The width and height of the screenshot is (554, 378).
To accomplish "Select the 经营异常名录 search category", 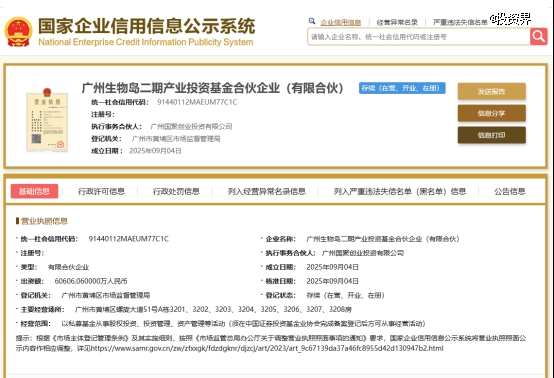I will coord(397,23).
